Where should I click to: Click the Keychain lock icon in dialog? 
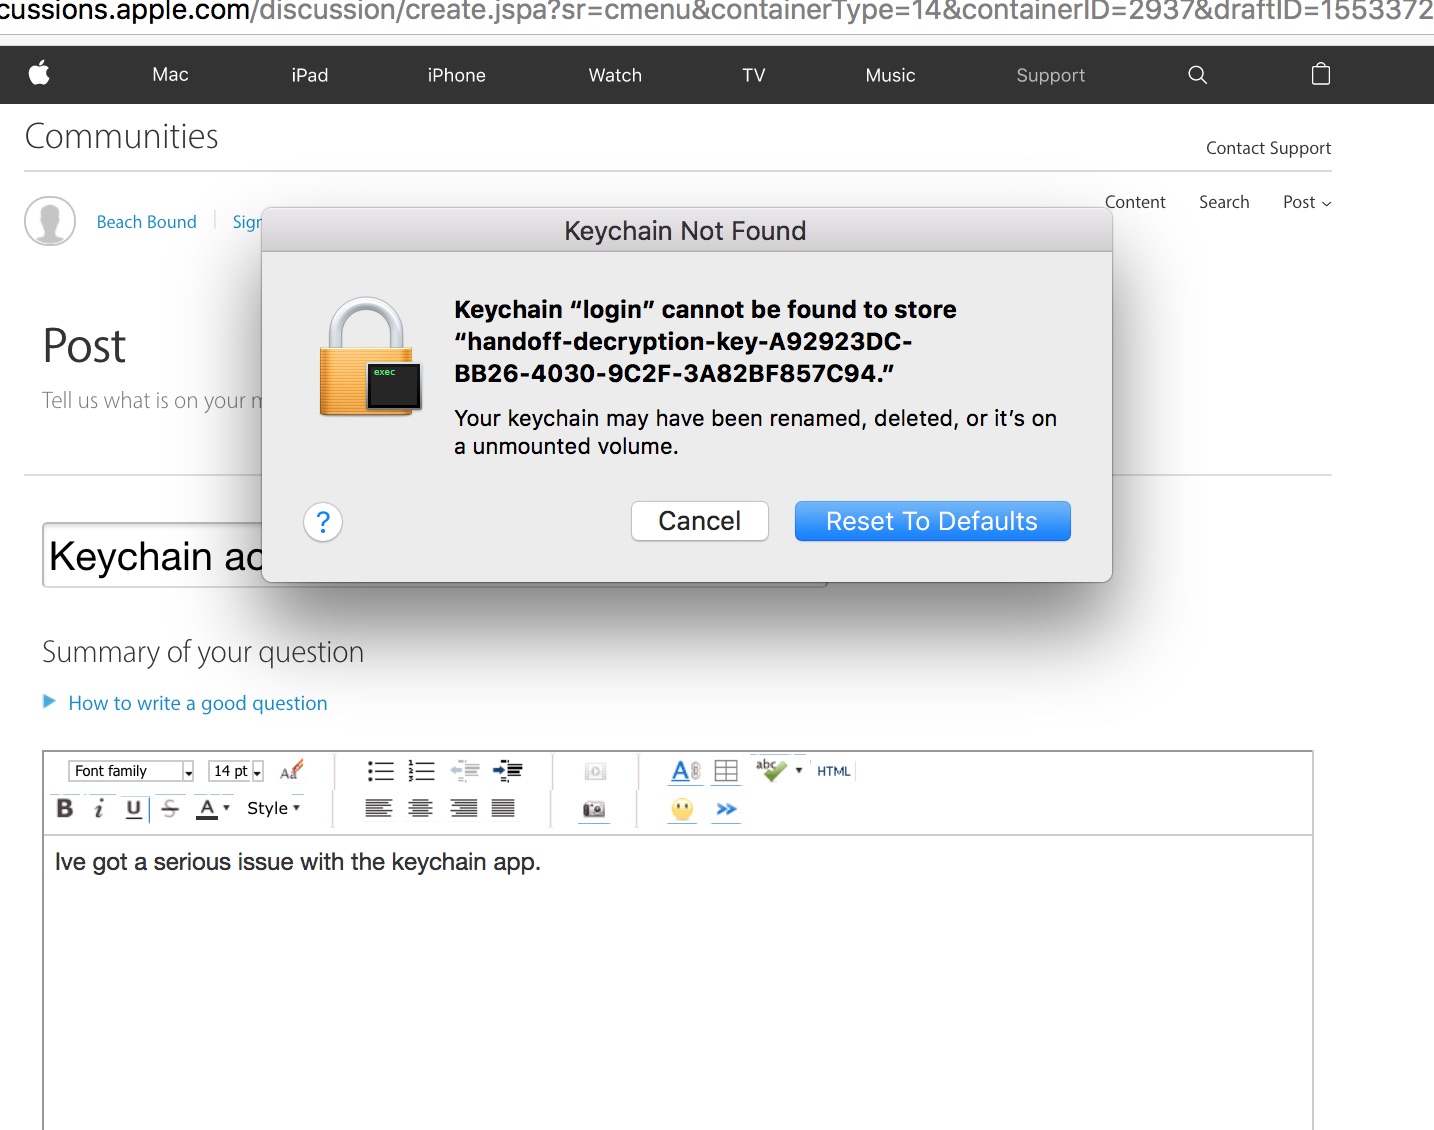point(370,356)
